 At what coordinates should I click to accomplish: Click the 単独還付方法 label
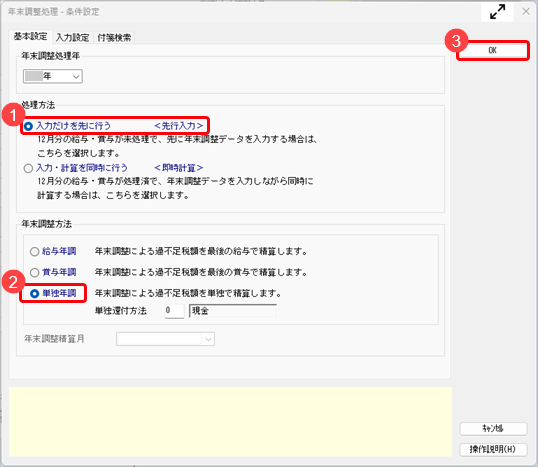click(121, 311)
